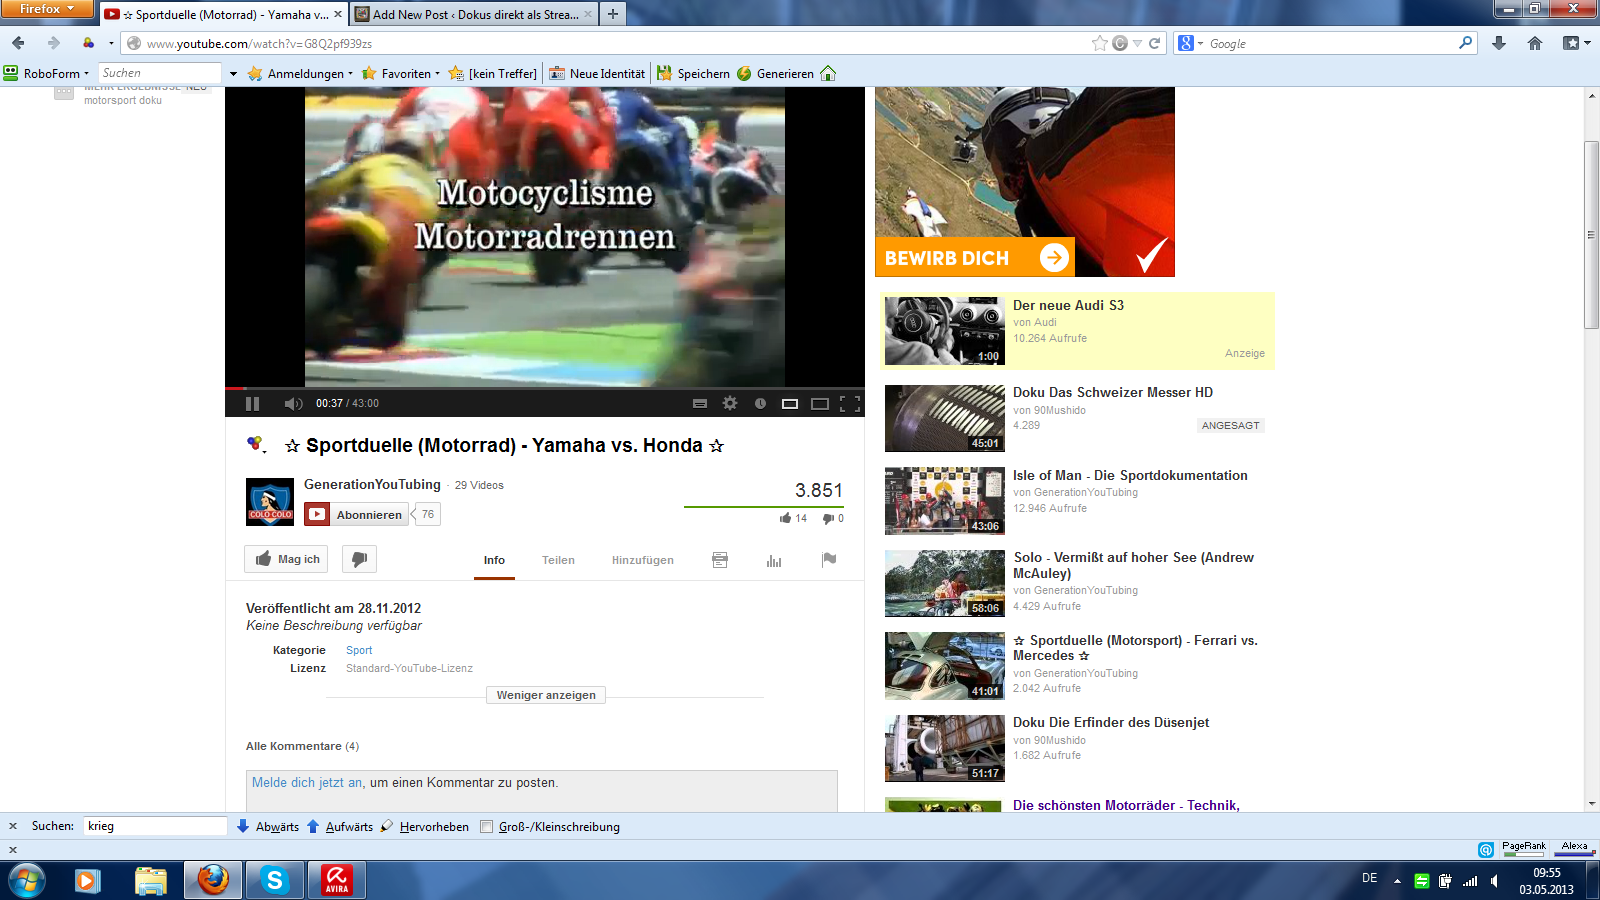
Task: Open the video statistics icon
Action: click(x=774, y=560)
